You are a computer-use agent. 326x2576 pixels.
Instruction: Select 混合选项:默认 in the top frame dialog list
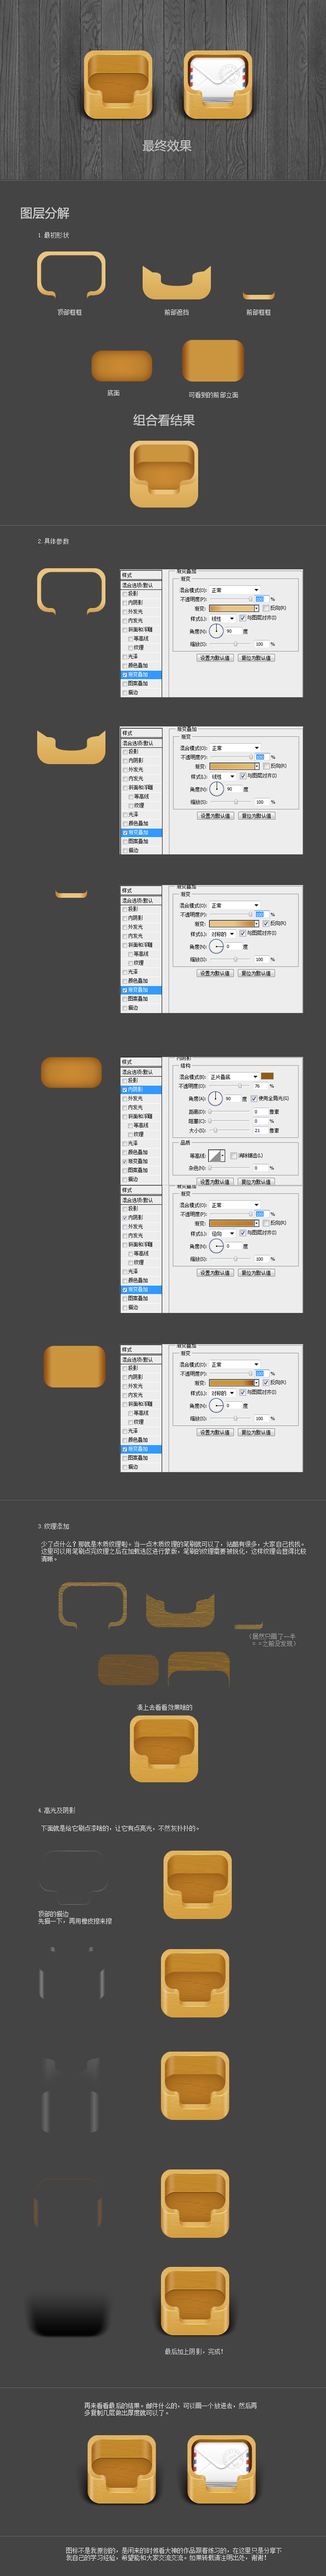141,585
